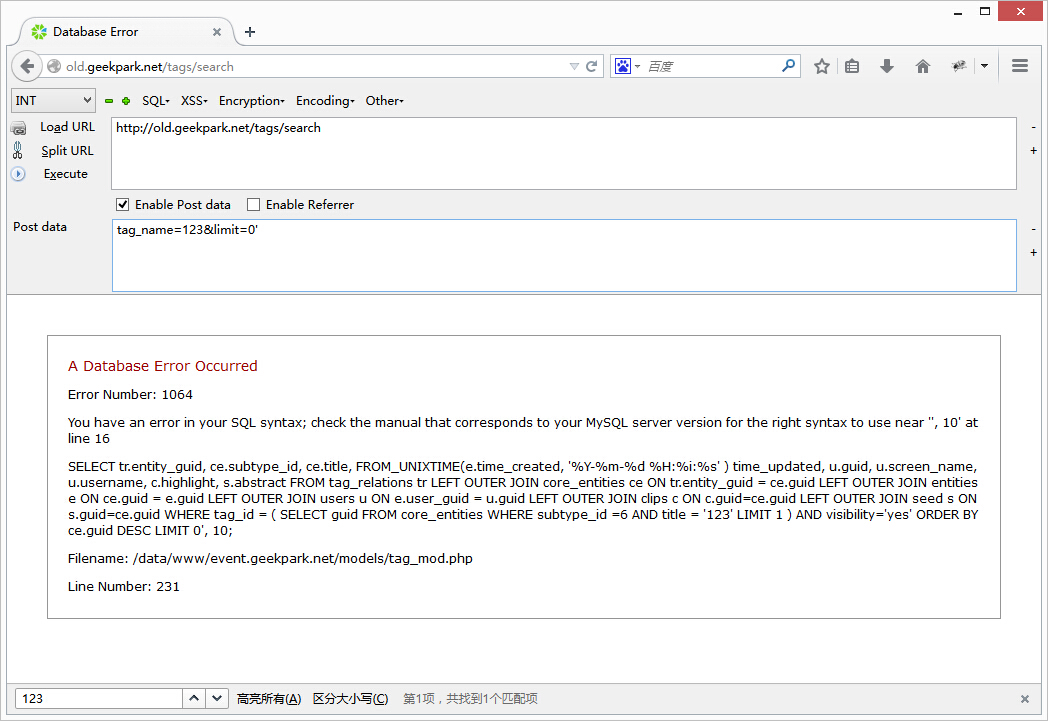
Task: Click Split URL button
Action: 68,151
